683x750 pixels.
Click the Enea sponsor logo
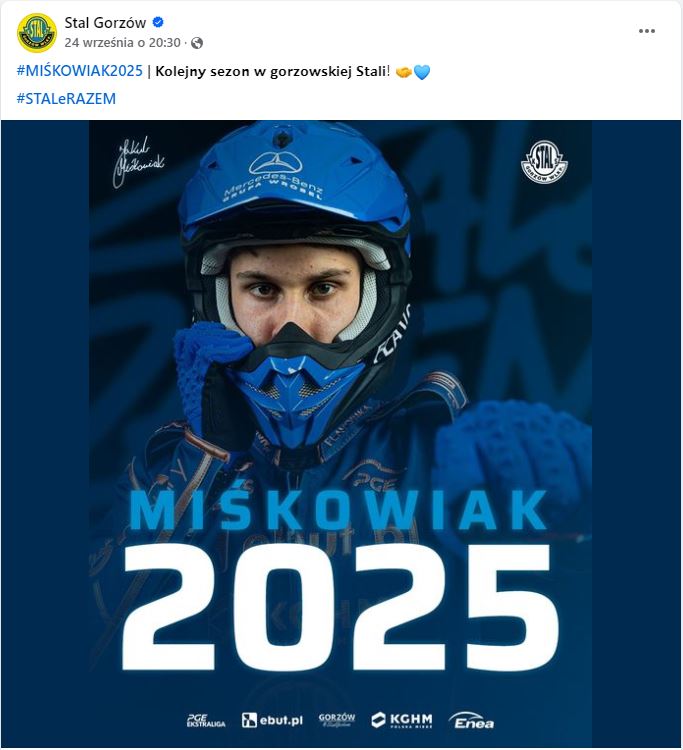click(x=472, y=720)
